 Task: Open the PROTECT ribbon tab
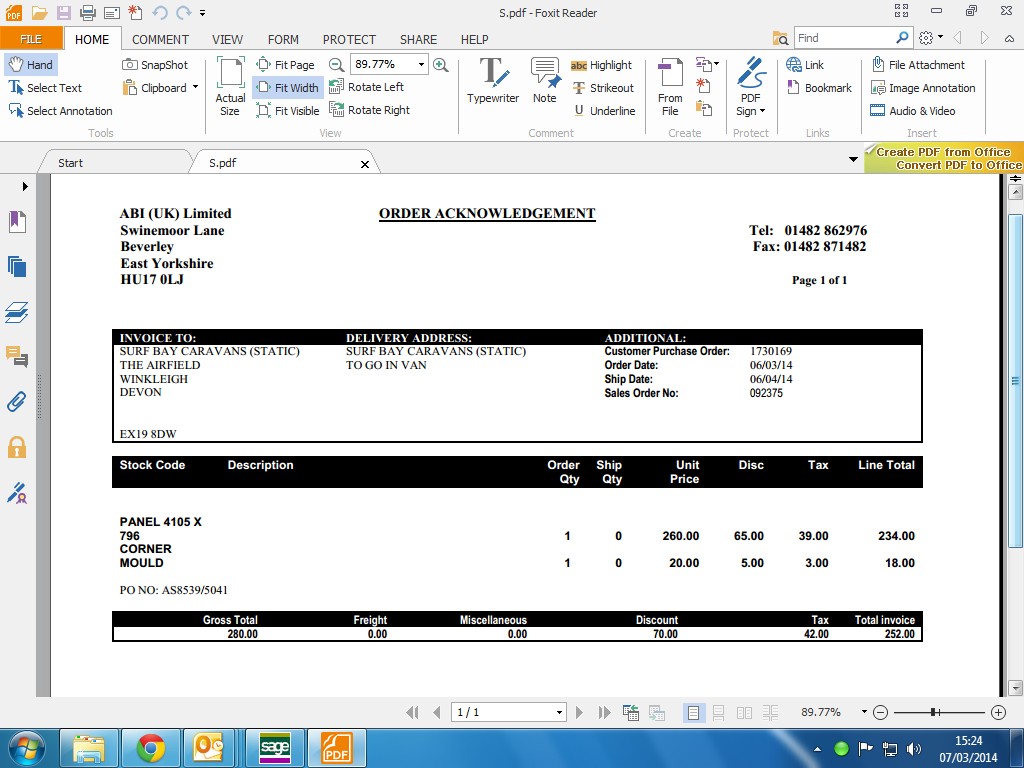pos(349,40)
